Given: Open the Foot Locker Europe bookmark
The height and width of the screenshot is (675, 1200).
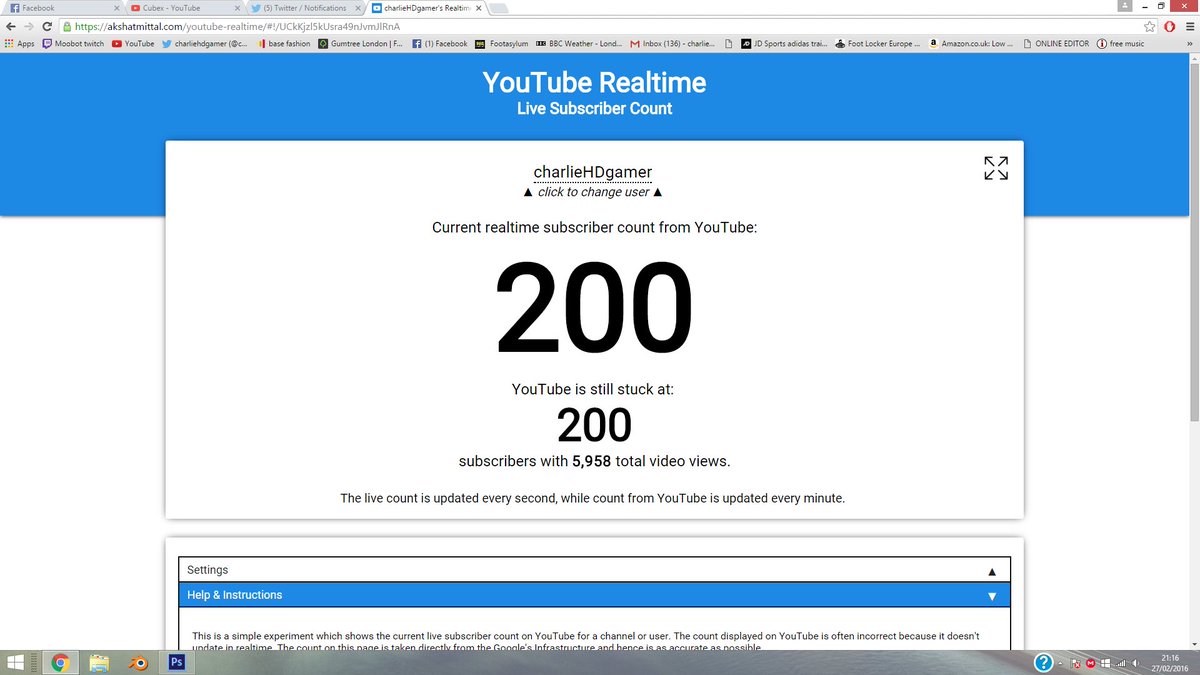Looking at the screenshot, I should [x=877, y=44].
